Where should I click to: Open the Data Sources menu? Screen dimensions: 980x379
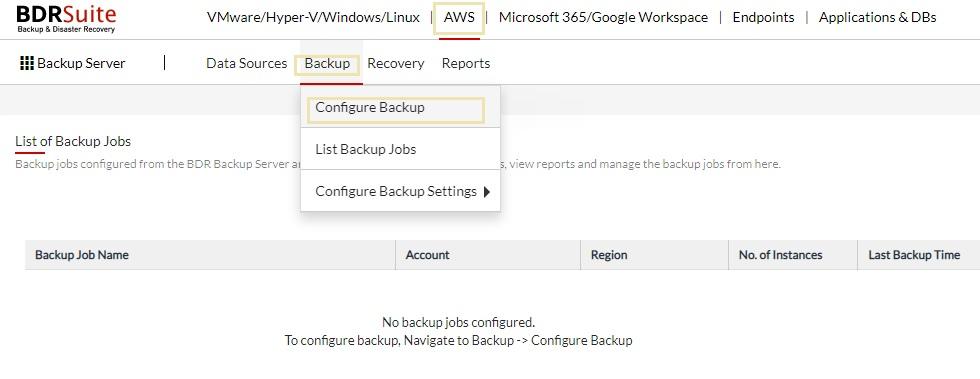246,63
